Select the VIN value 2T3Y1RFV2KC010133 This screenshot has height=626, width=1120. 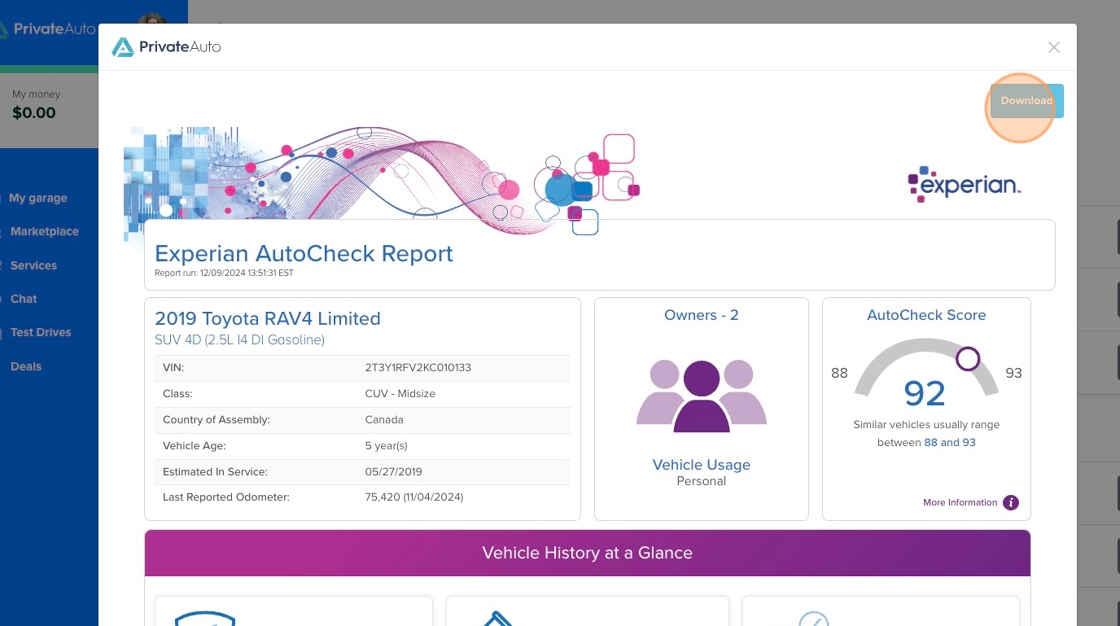[418, 367]
